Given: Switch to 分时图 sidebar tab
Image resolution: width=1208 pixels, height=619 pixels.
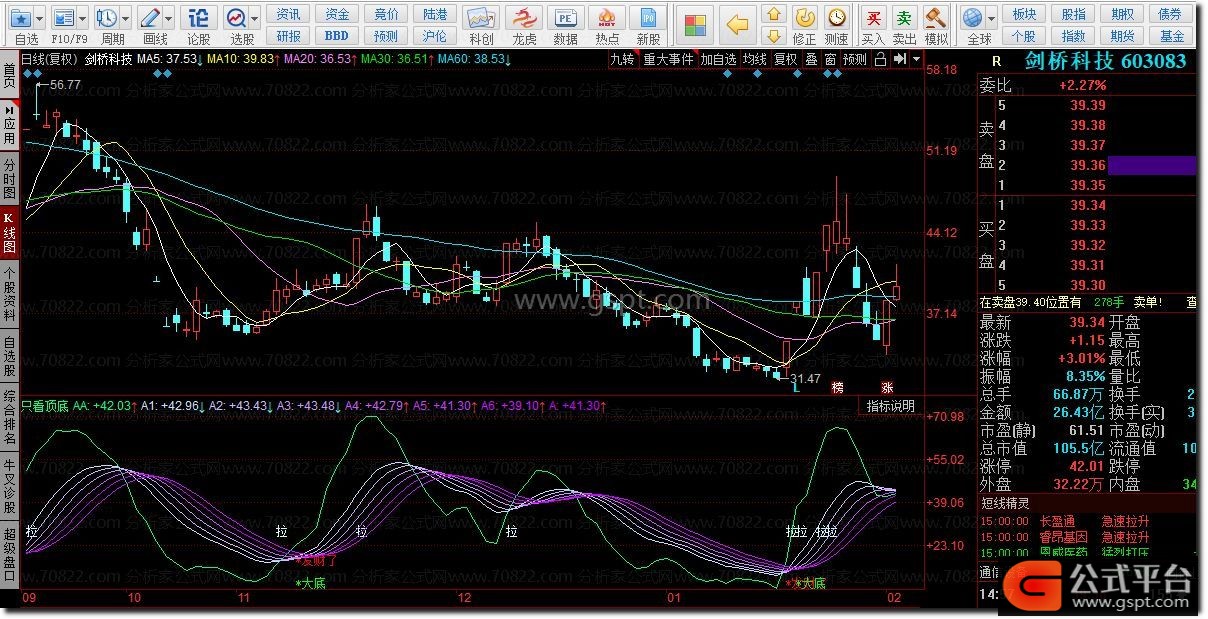Looking at the screenshot, I should [x=9, y=178].
